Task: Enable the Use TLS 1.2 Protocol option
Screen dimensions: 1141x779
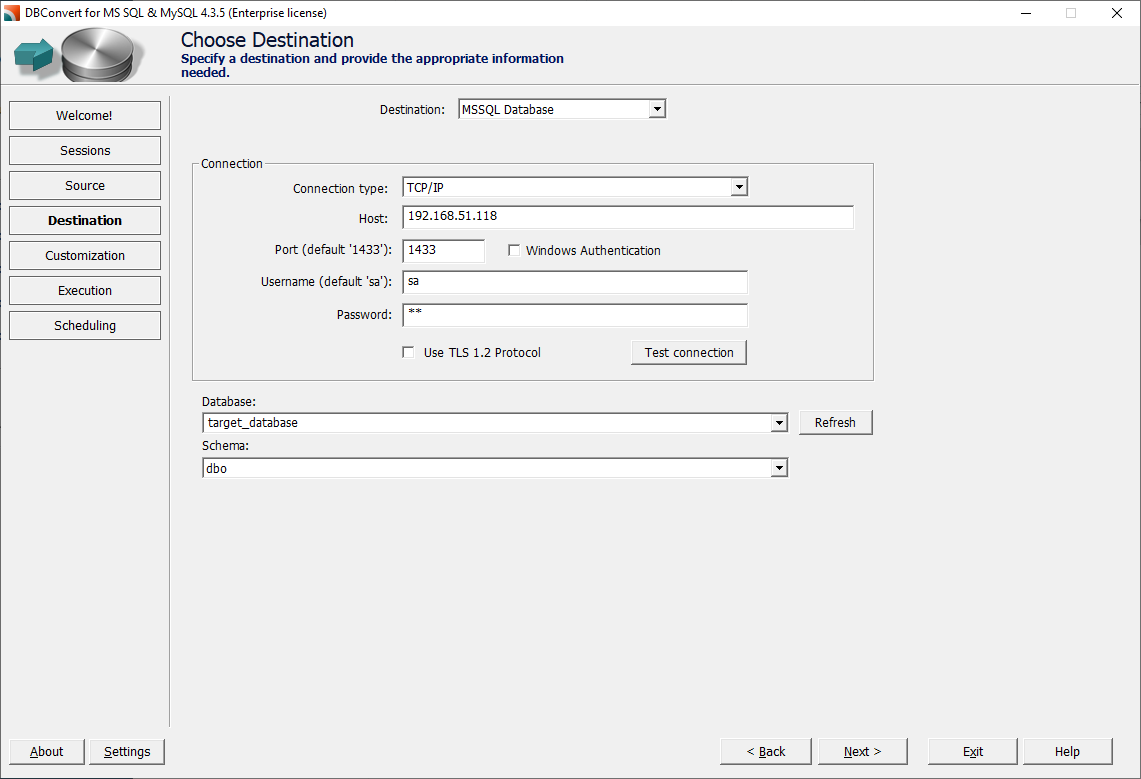Action: [408, 351]
